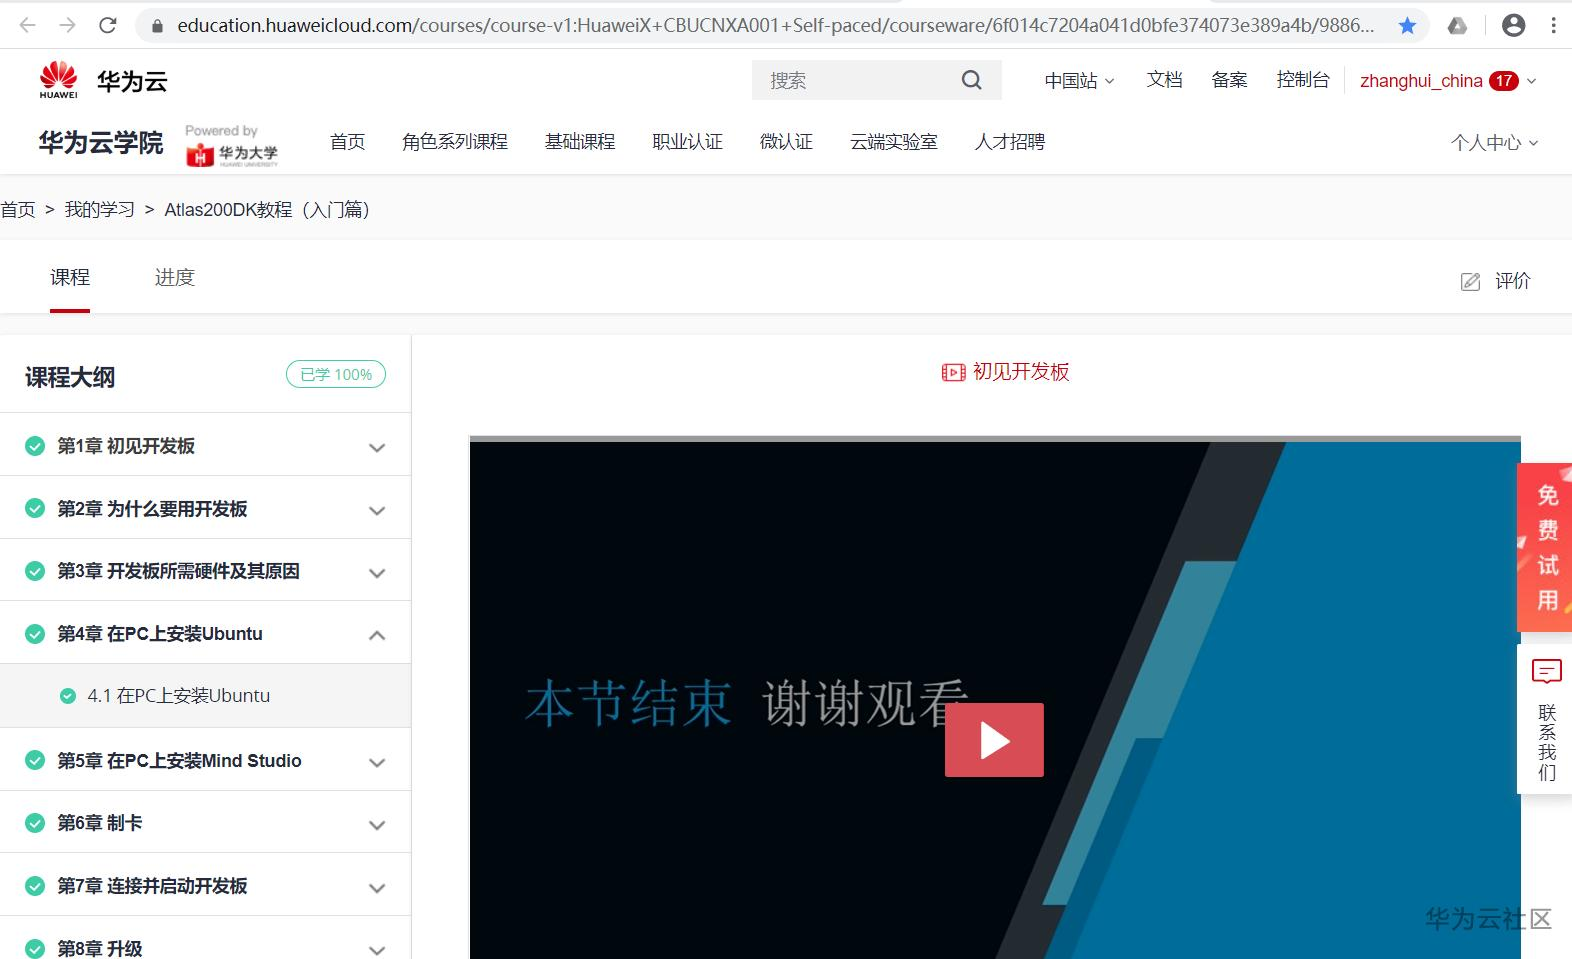Click the green check for 第5章
The height and width of the screenshot is (959, 1572).
(35, 761)
